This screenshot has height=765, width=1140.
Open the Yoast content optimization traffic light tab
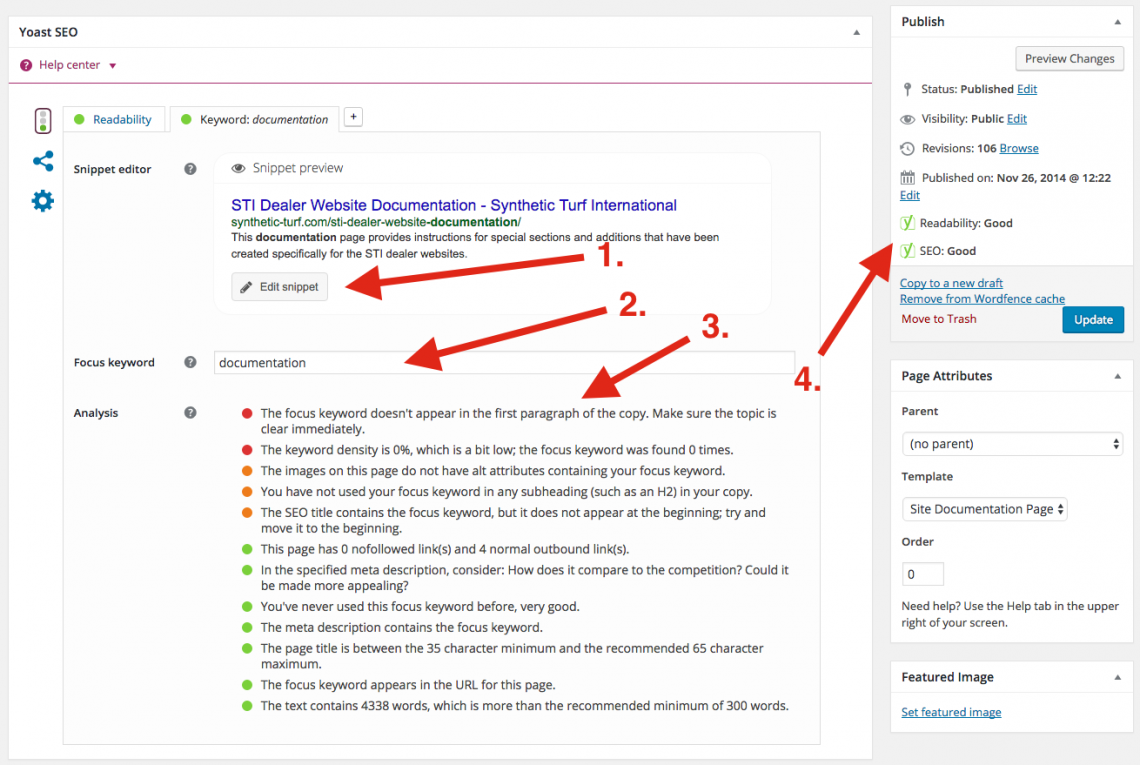point(43,121)
